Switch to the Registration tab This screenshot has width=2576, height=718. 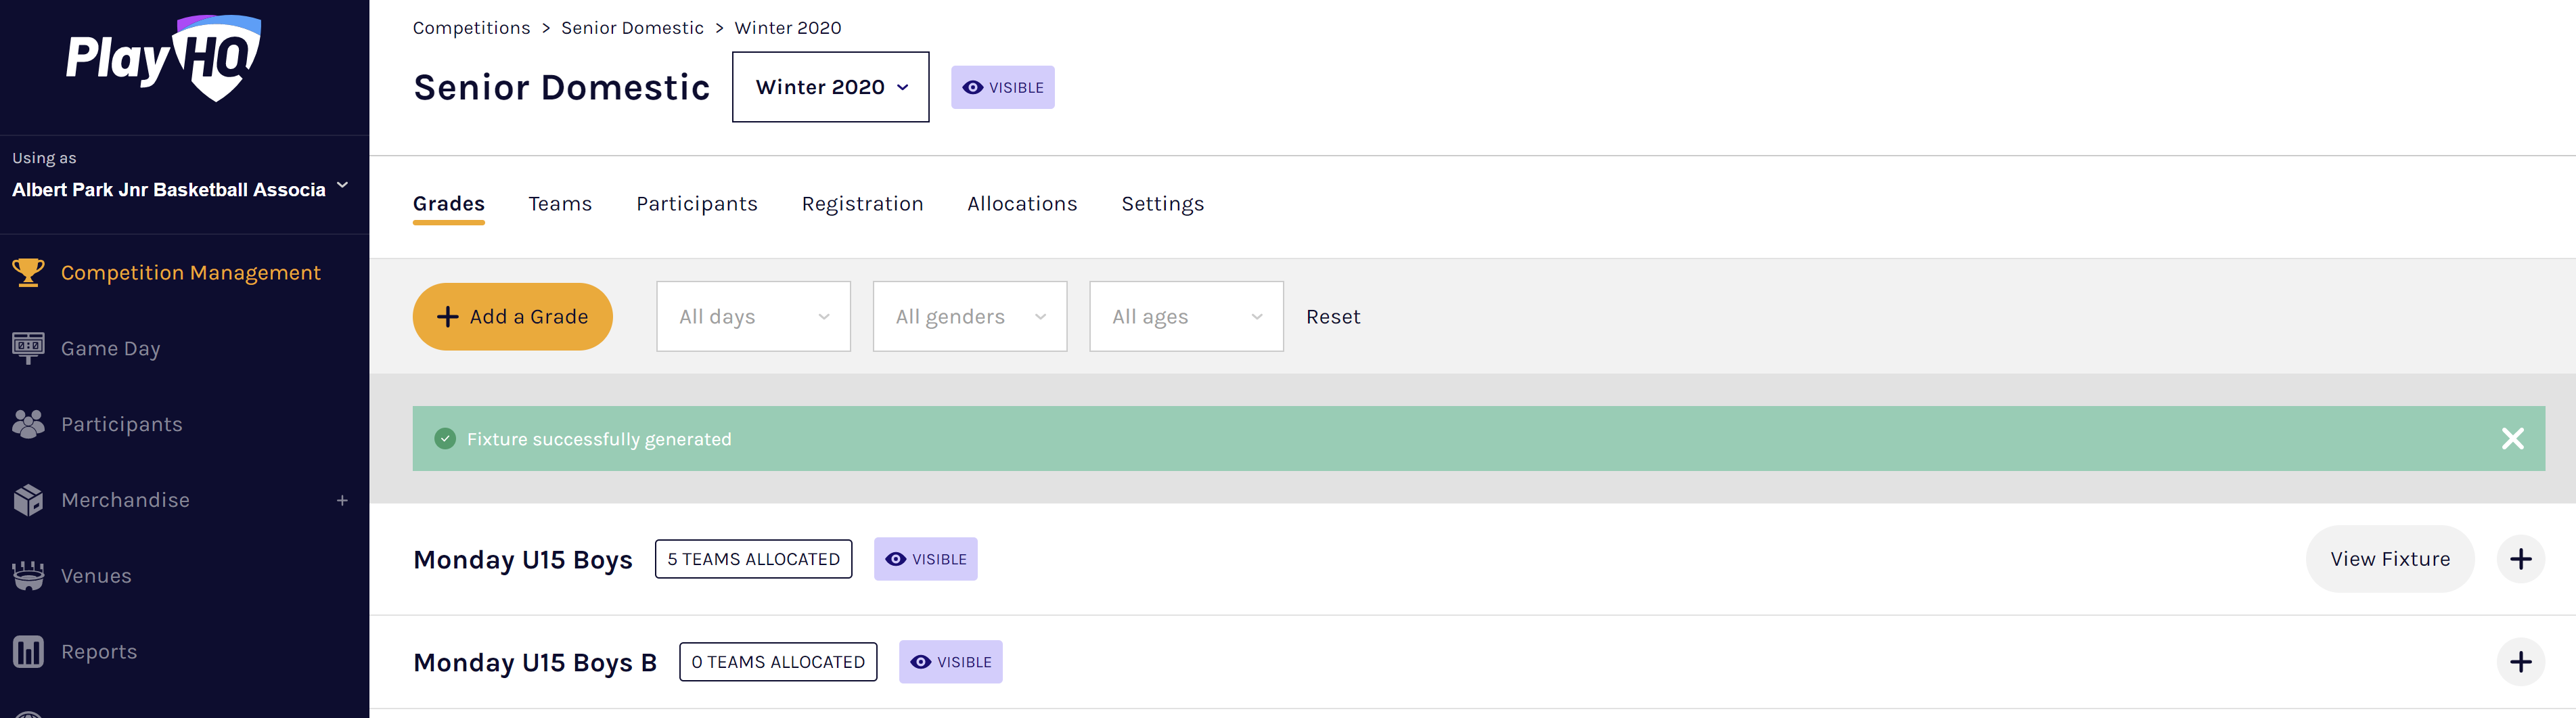[x=862, y=204]
